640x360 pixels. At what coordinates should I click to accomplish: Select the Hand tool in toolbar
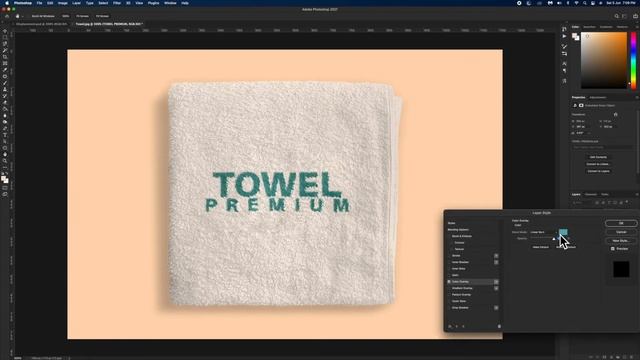[5, 155]
